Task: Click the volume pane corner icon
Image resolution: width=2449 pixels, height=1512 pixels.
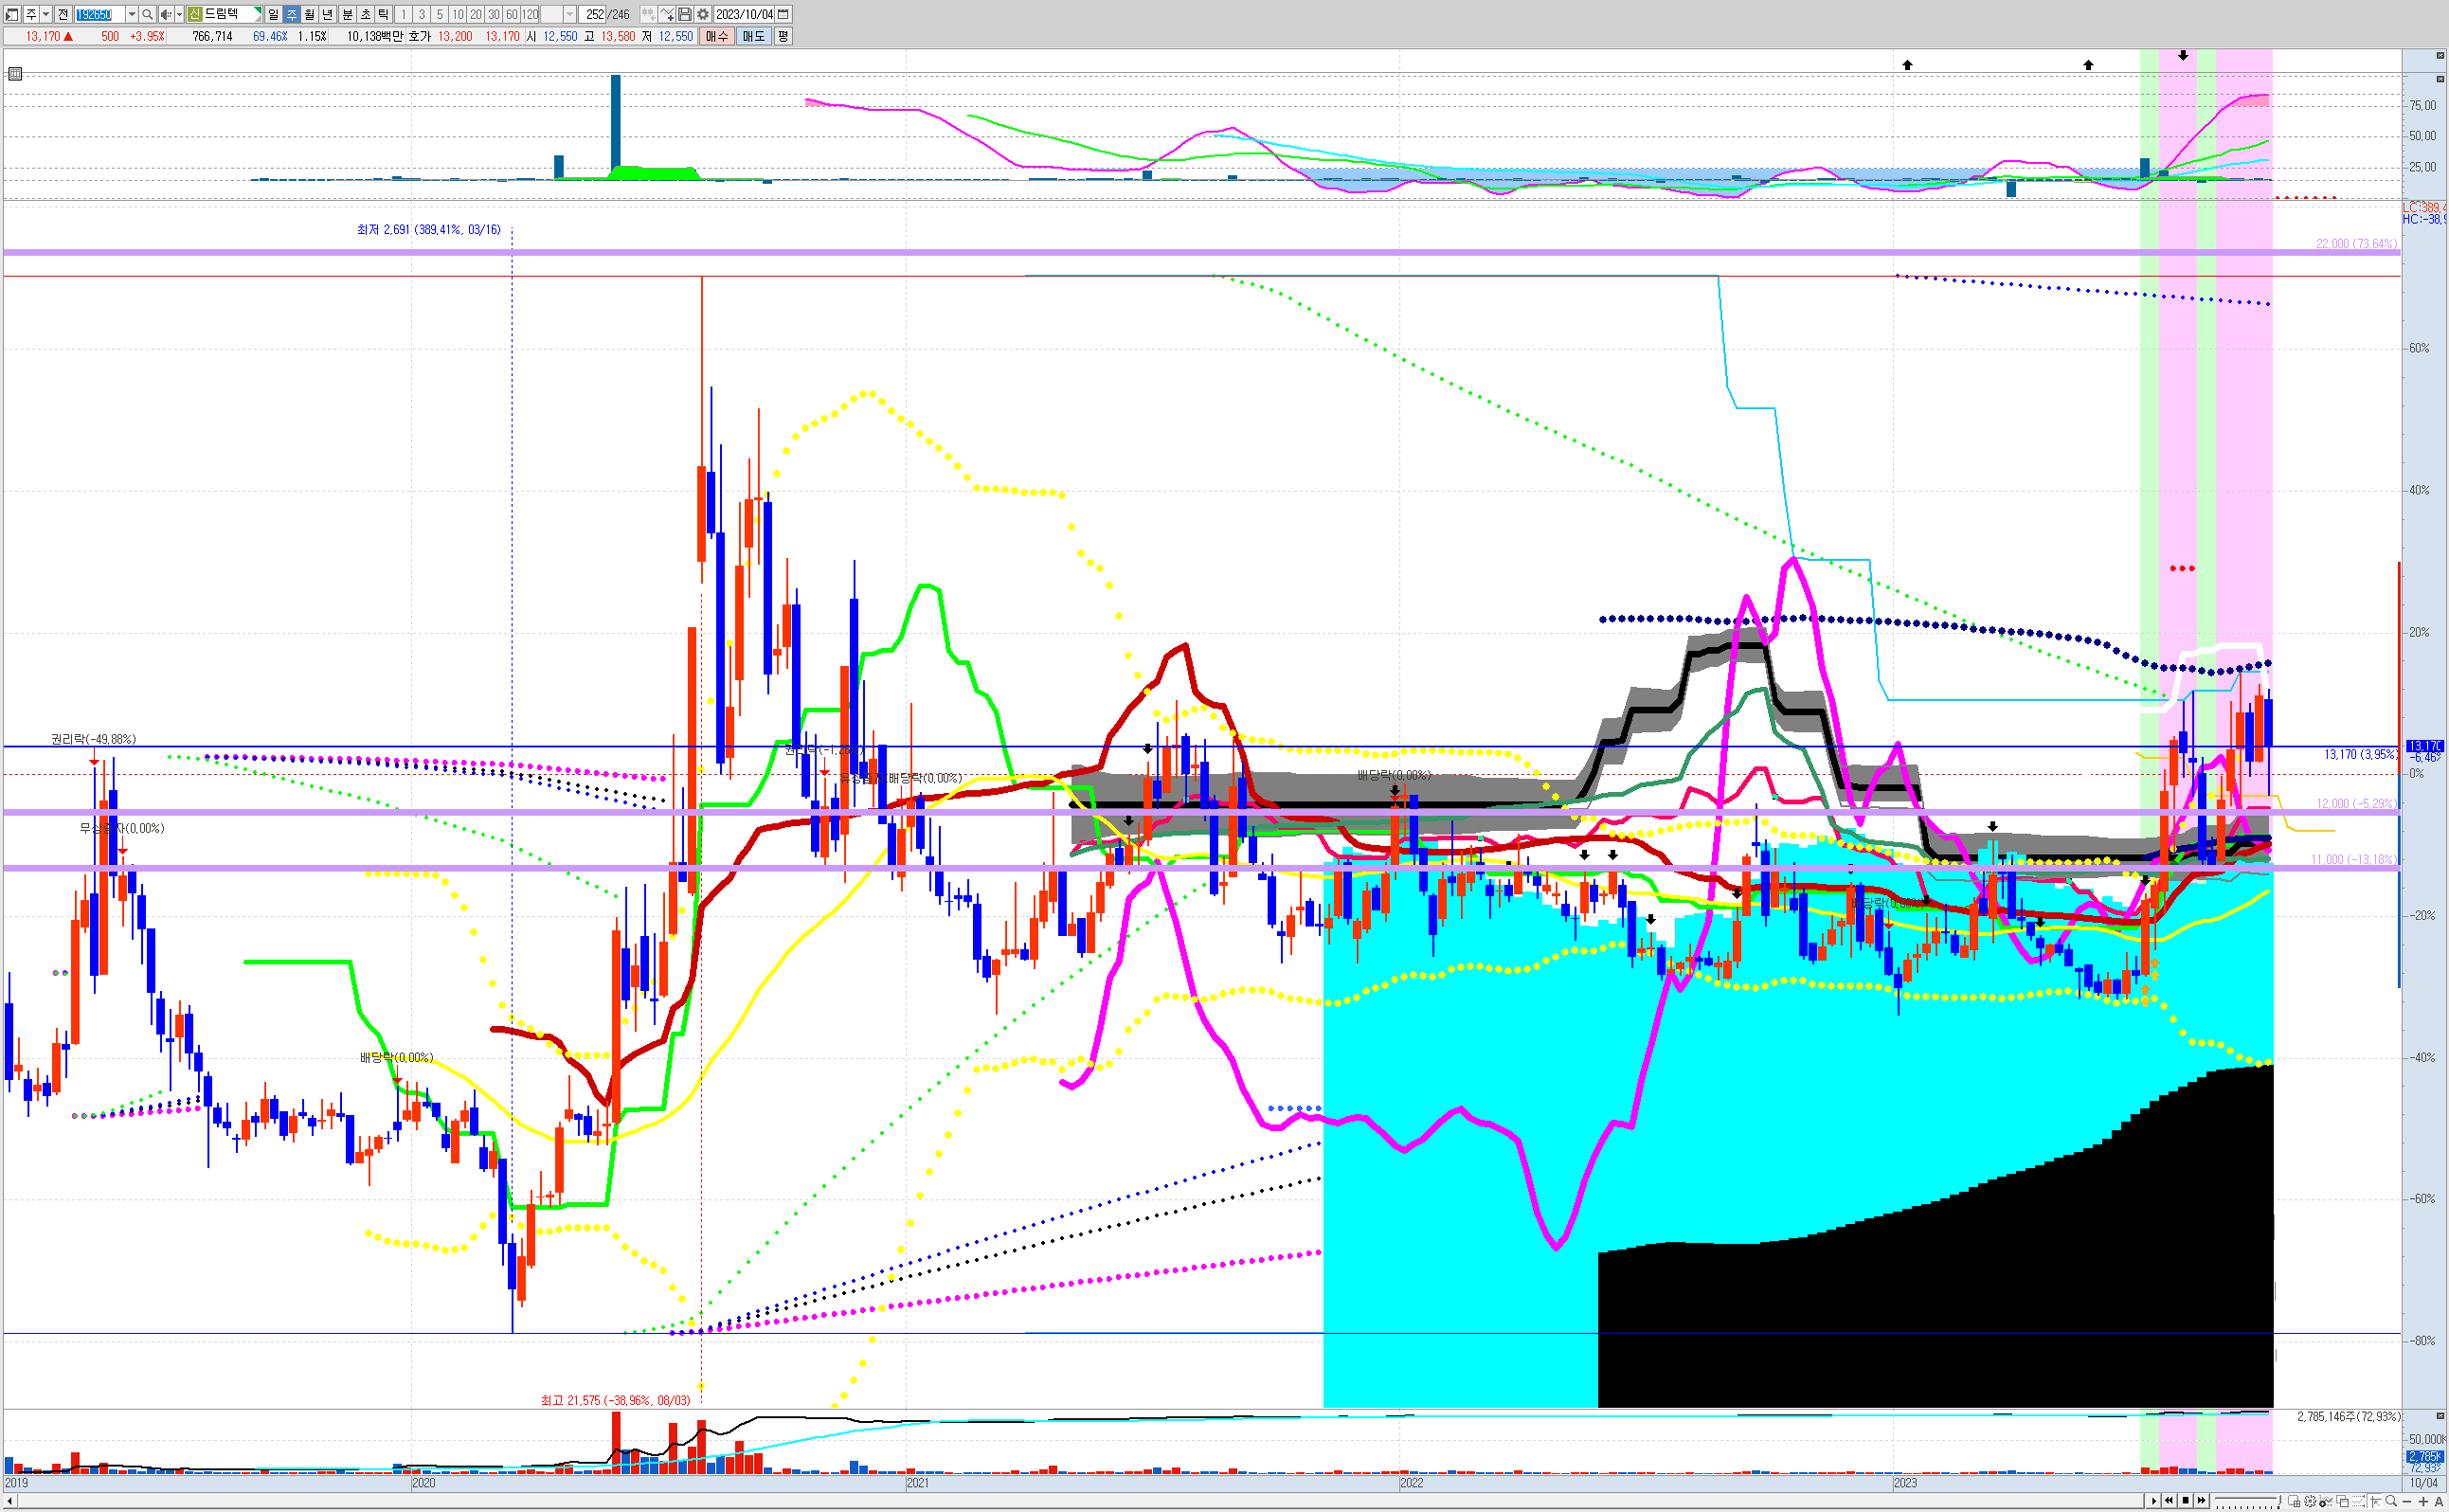Action: 2440,1416
